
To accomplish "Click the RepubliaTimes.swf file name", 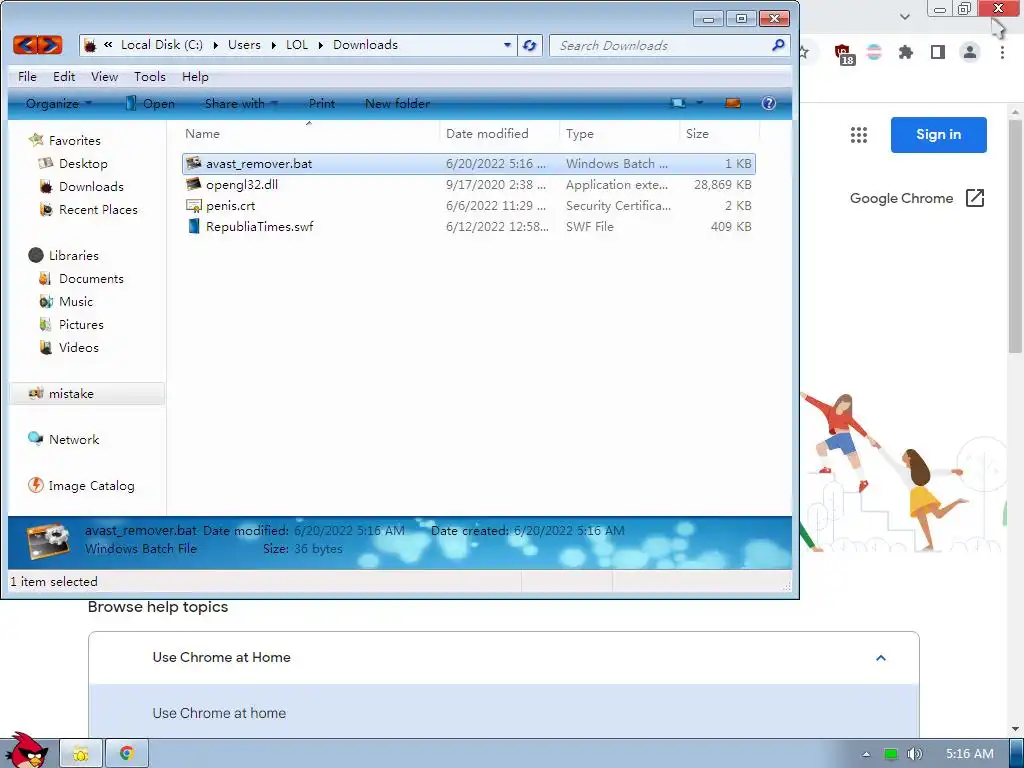I will pos(259,227).
